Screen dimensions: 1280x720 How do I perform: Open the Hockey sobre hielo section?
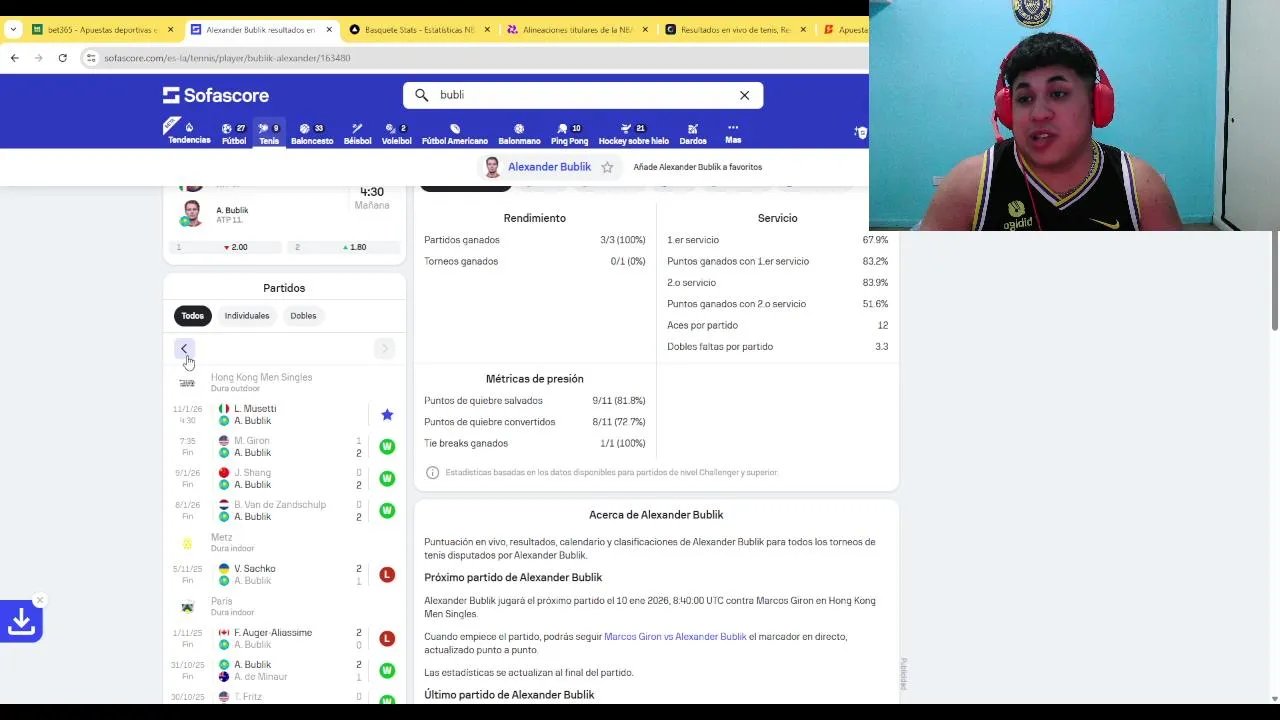point(633,133)
